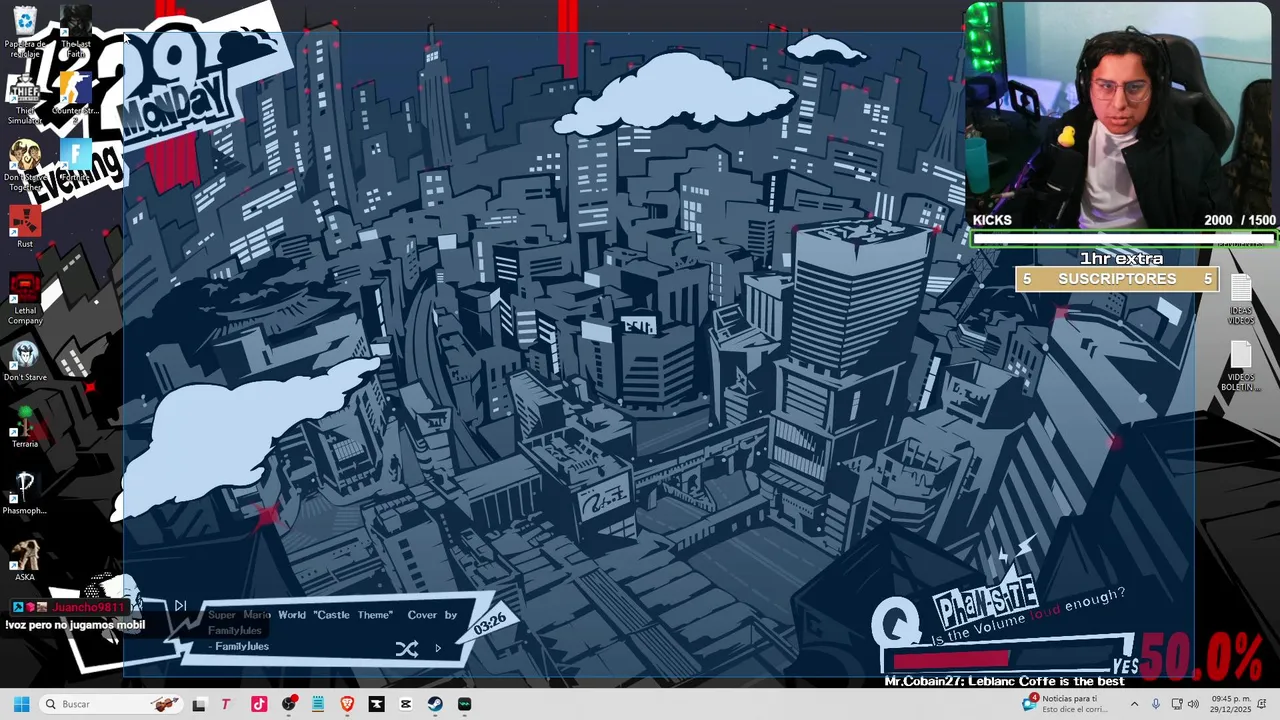
Task: Click the microphone tray icon
Action: coord(1156,704)
